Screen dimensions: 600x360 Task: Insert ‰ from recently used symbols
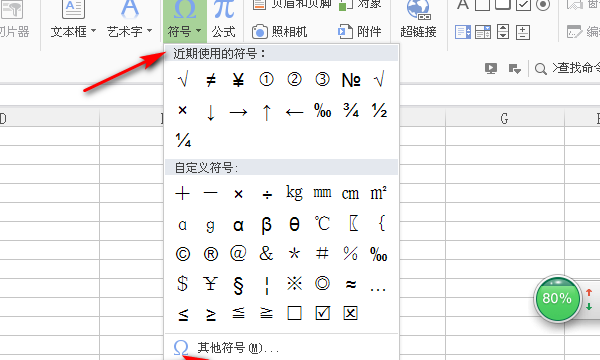coord(323,111)
